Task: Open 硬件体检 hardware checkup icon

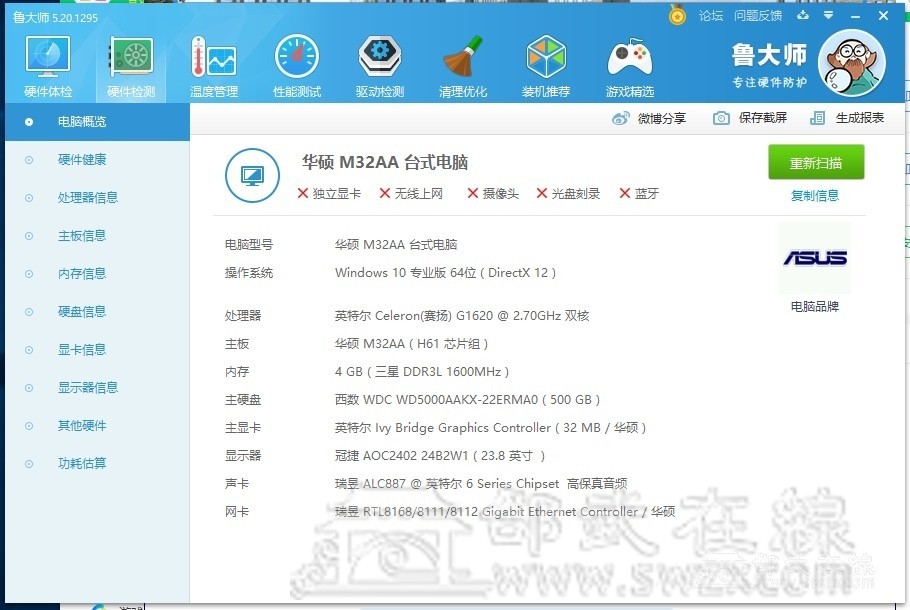Action: click(47, 60)
